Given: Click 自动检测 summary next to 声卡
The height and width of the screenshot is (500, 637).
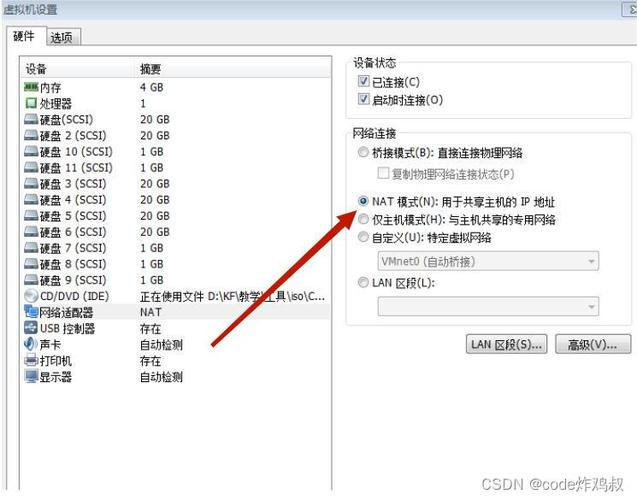Looking at the screenshot, I should tap(161, 344).
